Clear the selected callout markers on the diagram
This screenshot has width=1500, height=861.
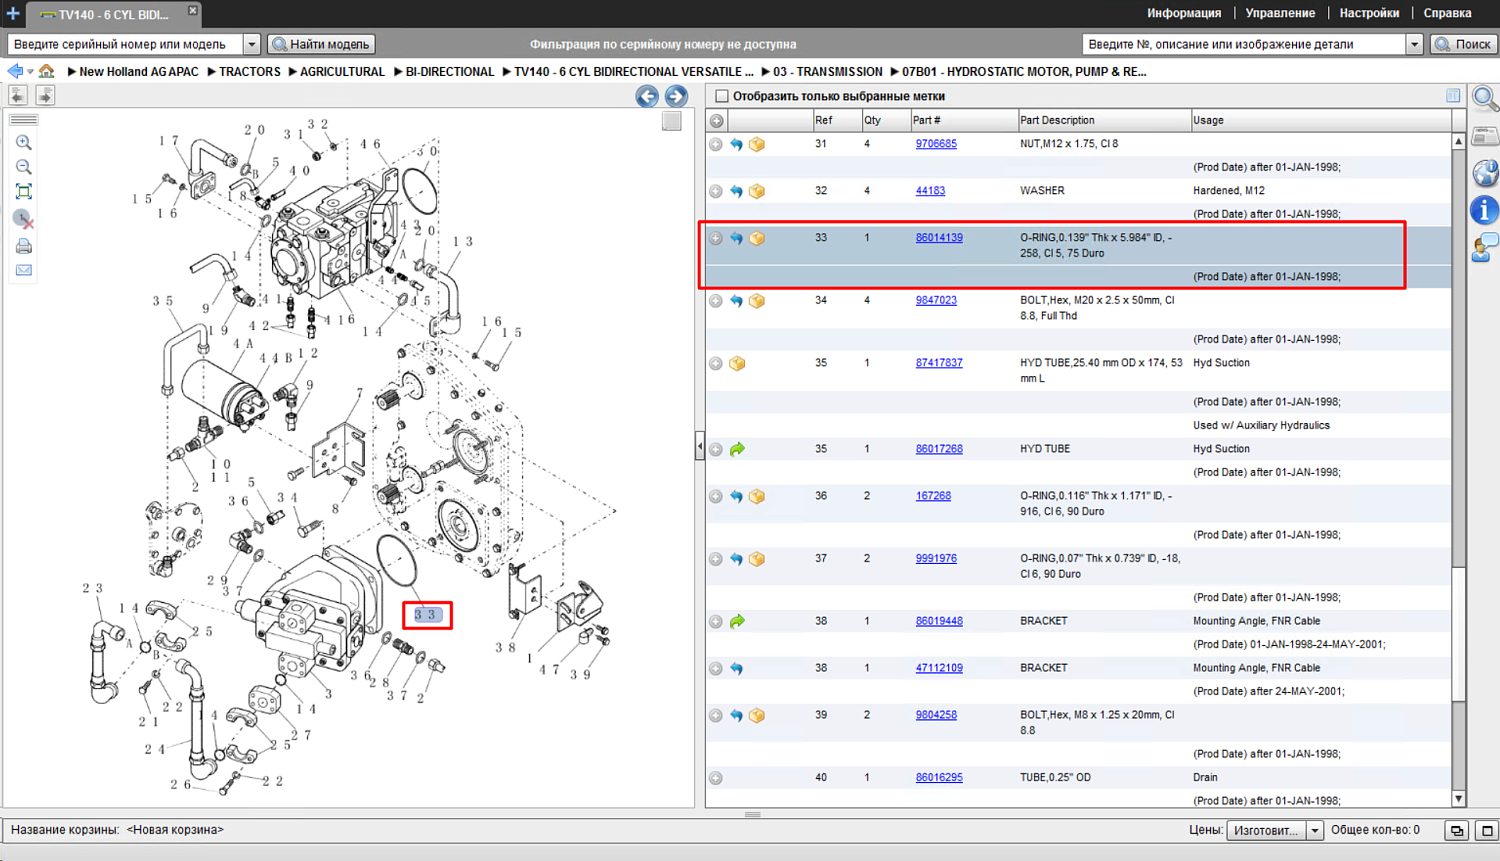point(24,219)
